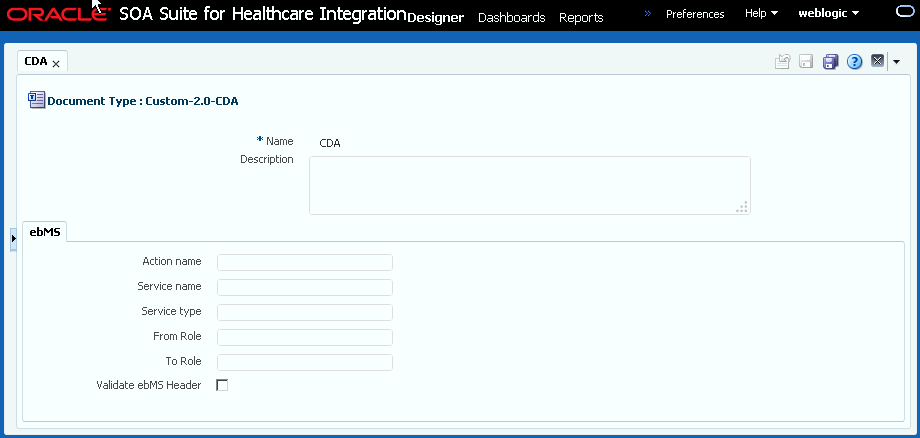Click the Save All icon
The image size is (920, 438).
[830, 62]
